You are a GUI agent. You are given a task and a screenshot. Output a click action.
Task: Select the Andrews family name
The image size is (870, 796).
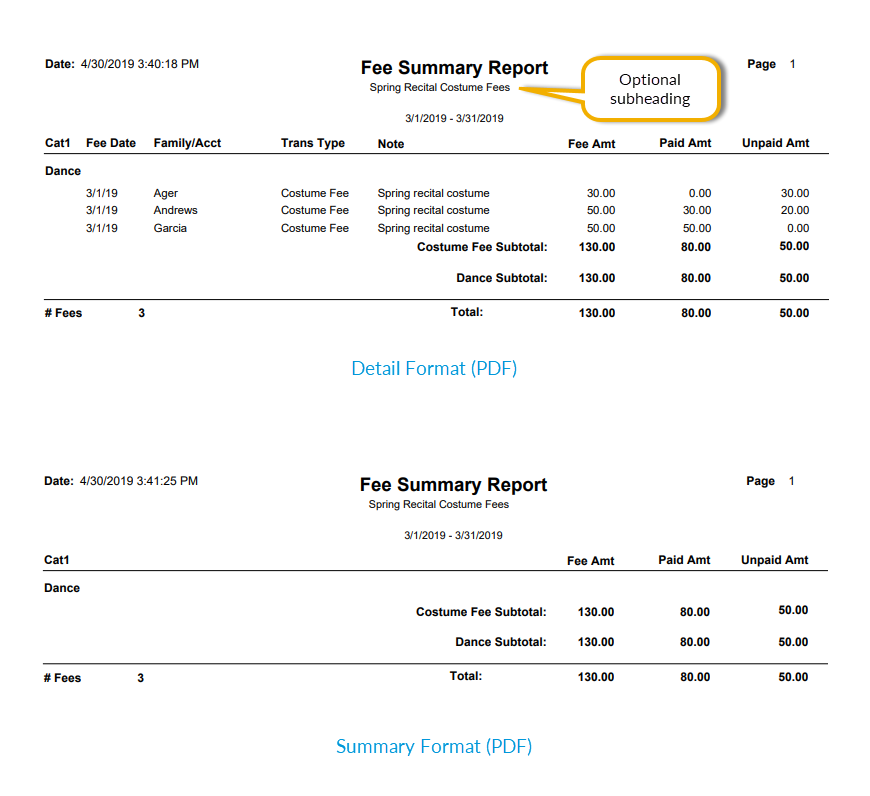tap(175, 210)
